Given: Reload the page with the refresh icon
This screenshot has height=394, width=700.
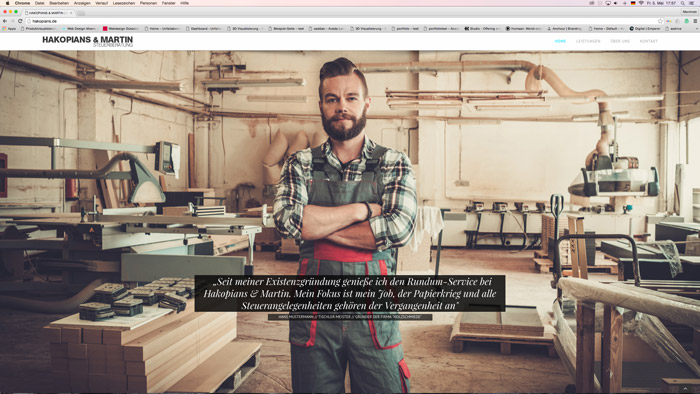Looking at the screenshot, I should coord(20,21).
